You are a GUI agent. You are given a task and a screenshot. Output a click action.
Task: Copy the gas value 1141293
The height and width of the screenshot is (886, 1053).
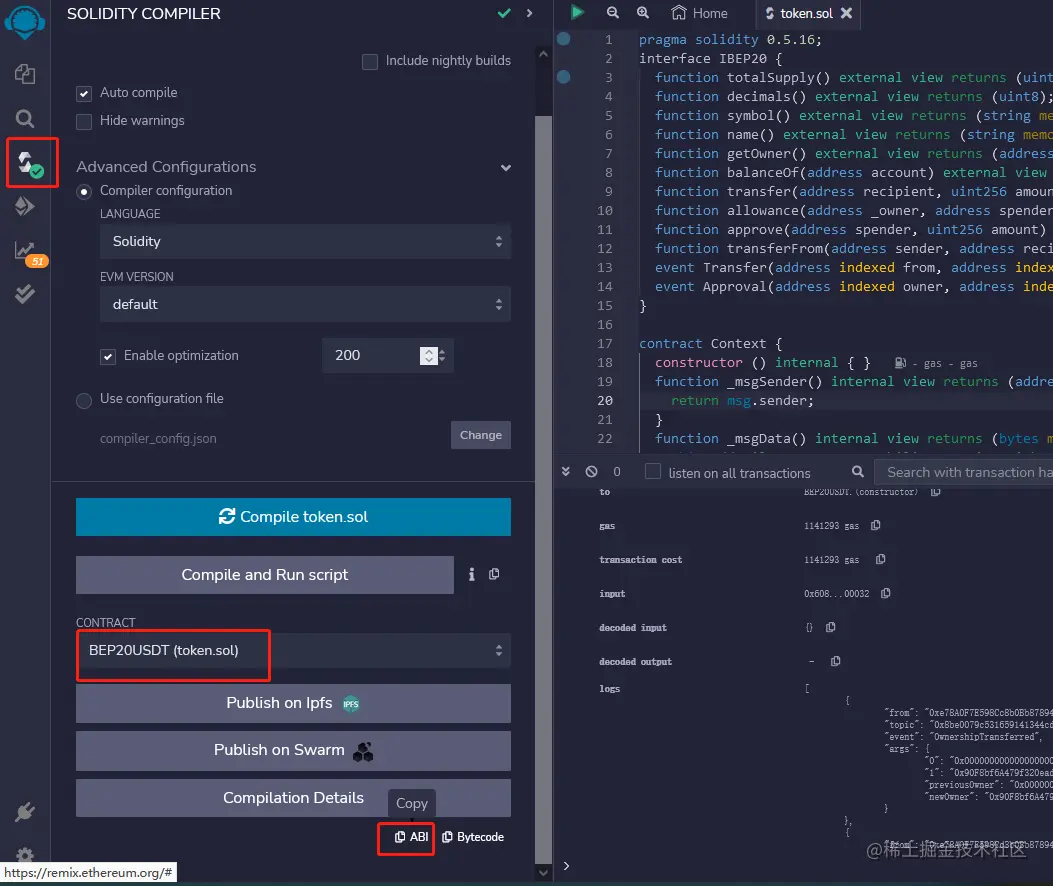[x=876, y=525]
